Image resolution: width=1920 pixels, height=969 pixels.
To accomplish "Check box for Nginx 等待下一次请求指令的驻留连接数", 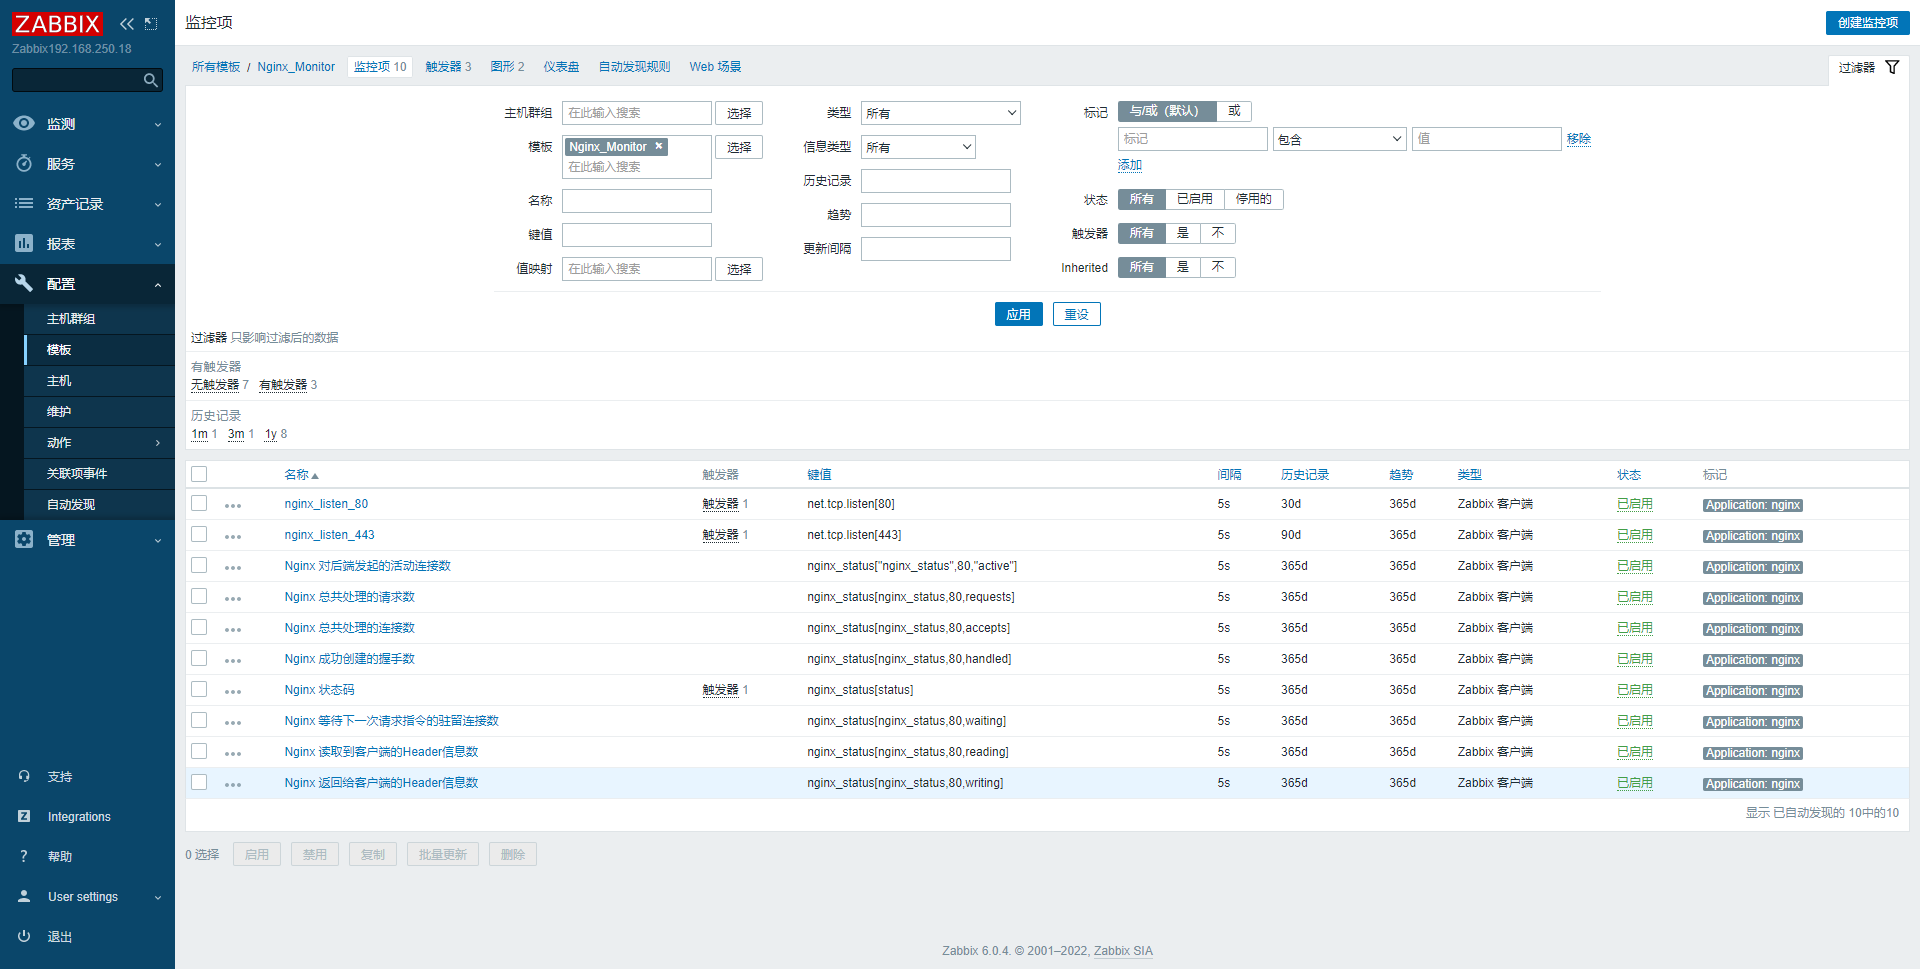I will [199, 720].
